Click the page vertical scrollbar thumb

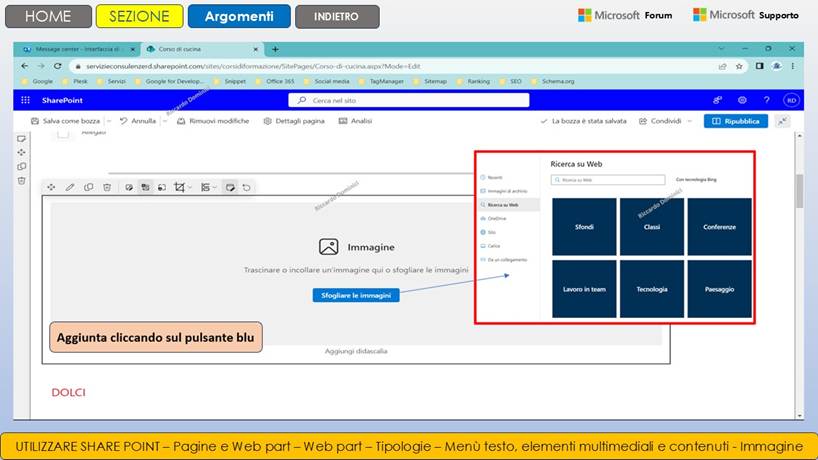point(799,191)
